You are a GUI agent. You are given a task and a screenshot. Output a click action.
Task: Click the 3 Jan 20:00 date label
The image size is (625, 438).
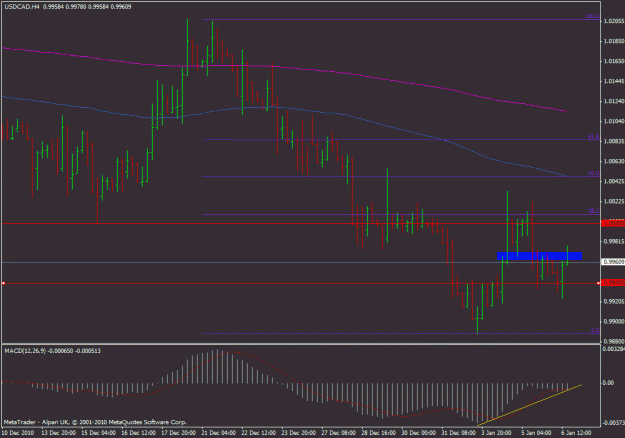click(497, 432)
